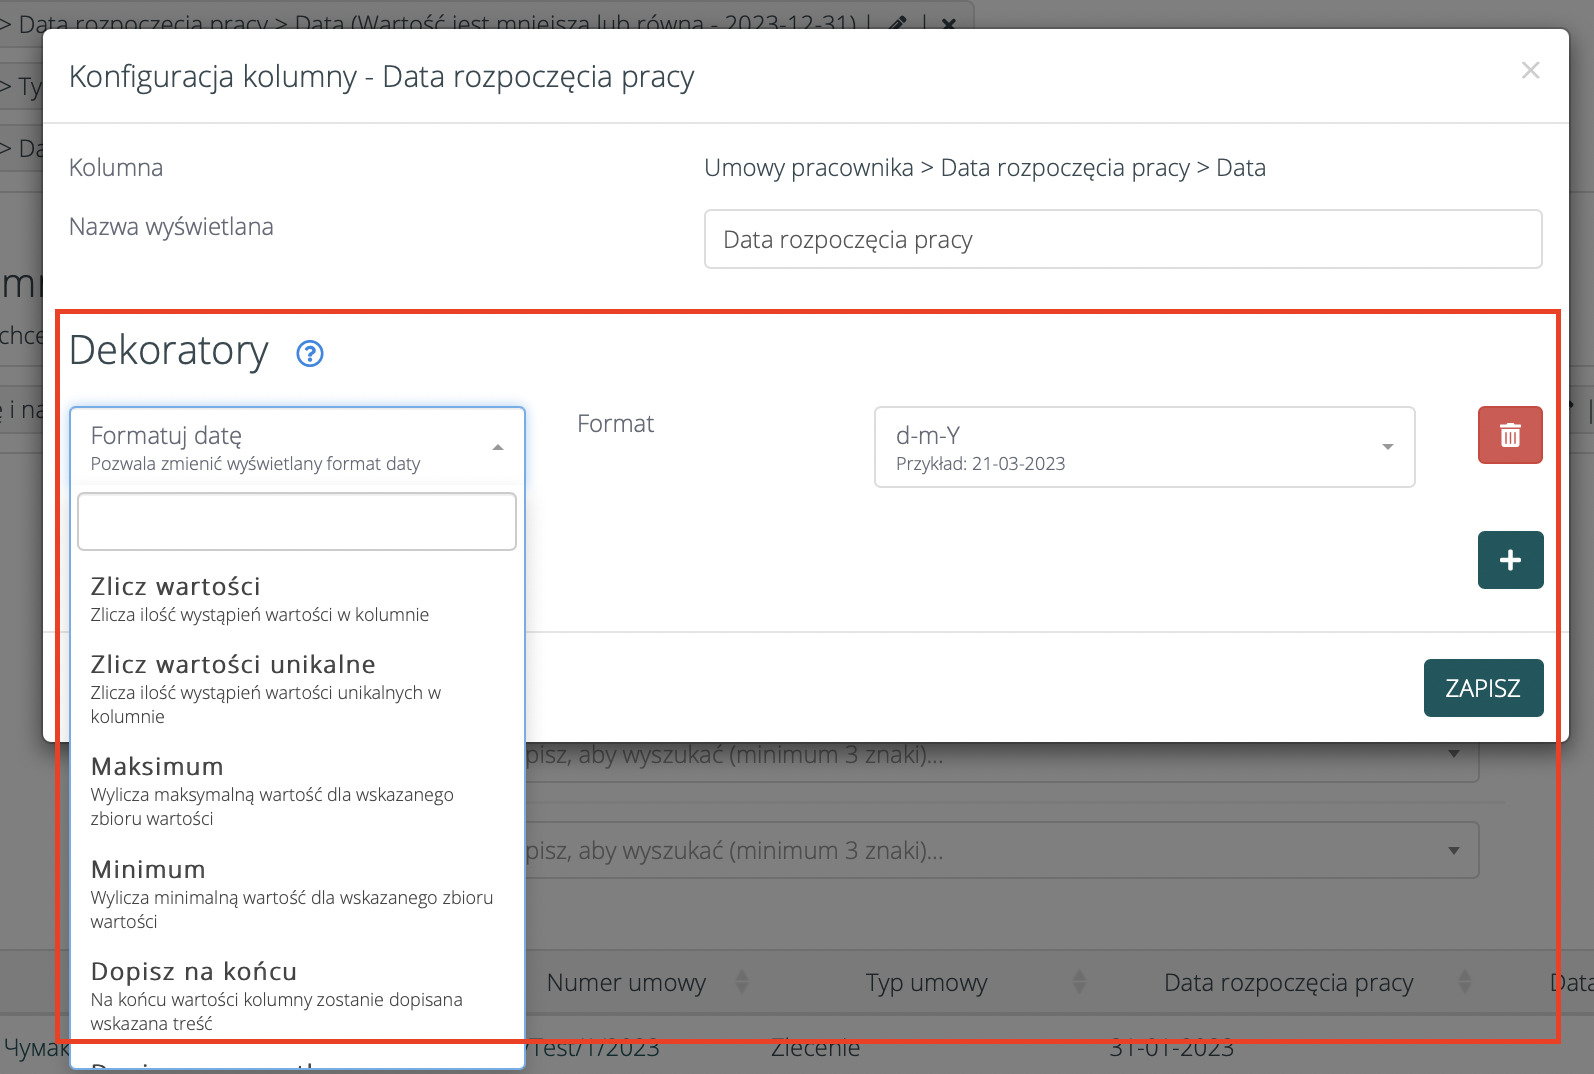Screen dimensions: 1594x1074
Task: Click the Dekoratory help question mark icon
Action: [310, 353]
